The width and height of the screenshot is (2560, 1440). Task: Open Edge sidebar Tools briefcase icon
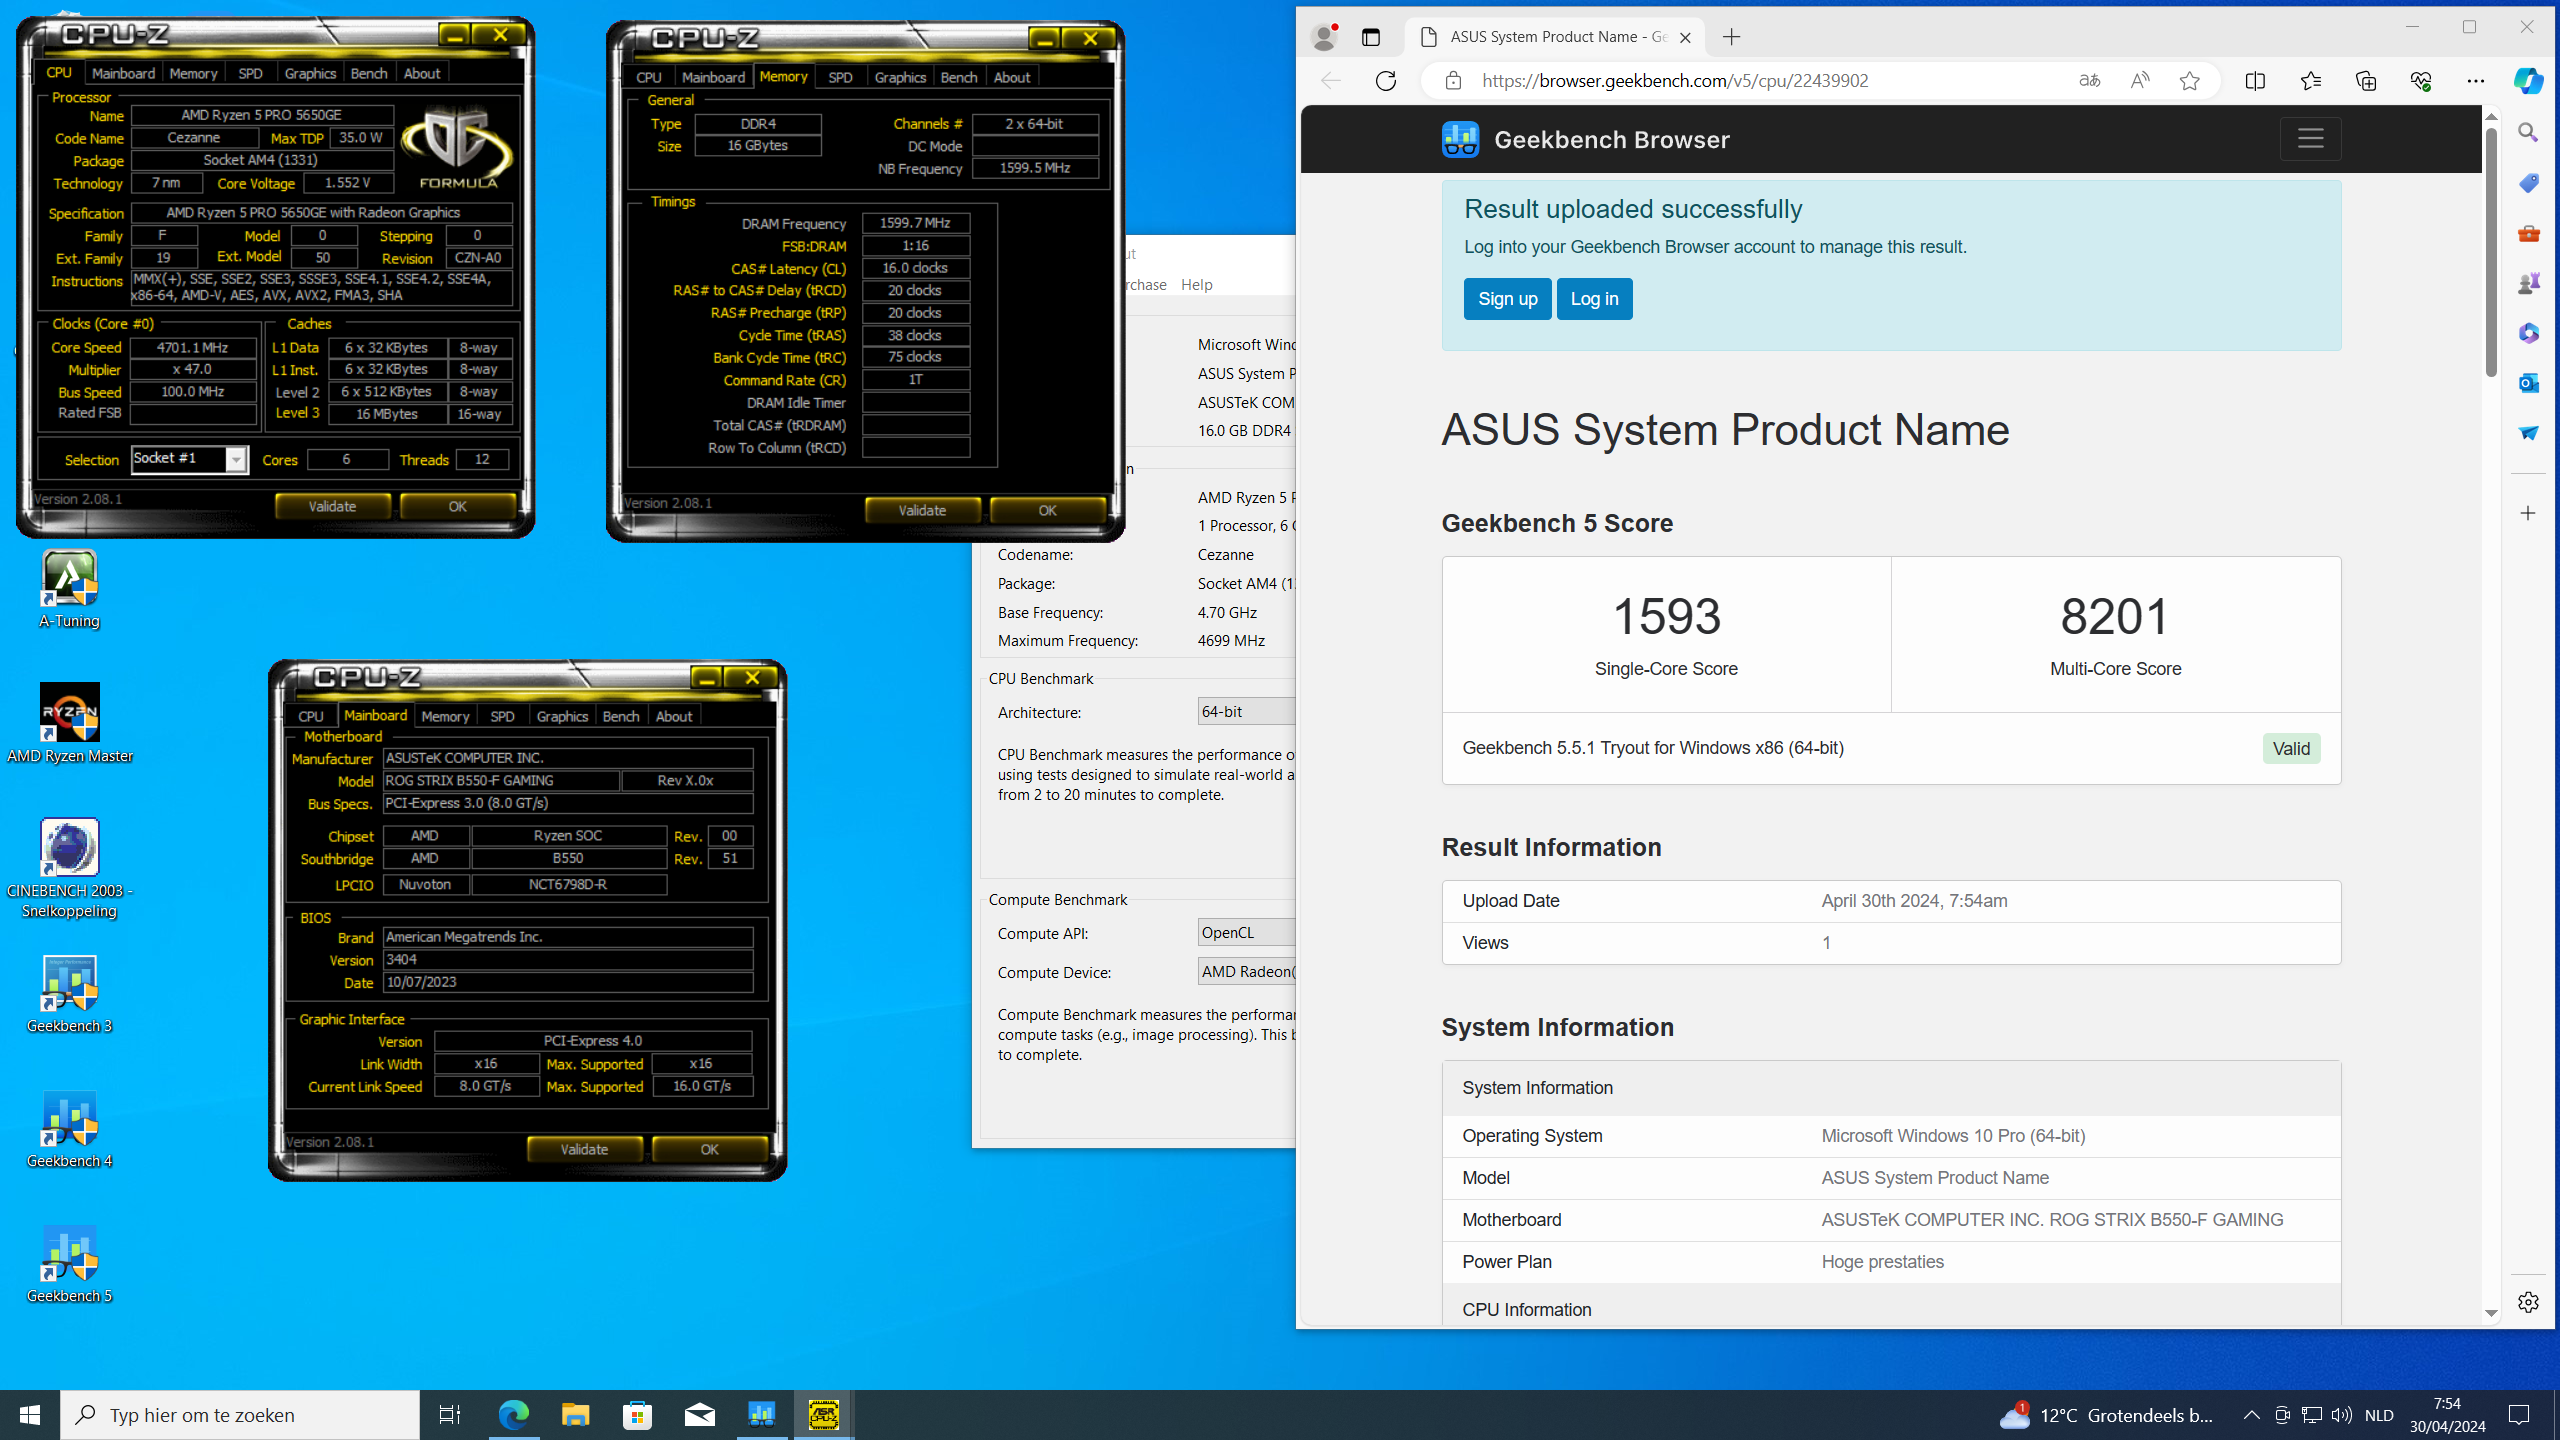[2528, 232]
